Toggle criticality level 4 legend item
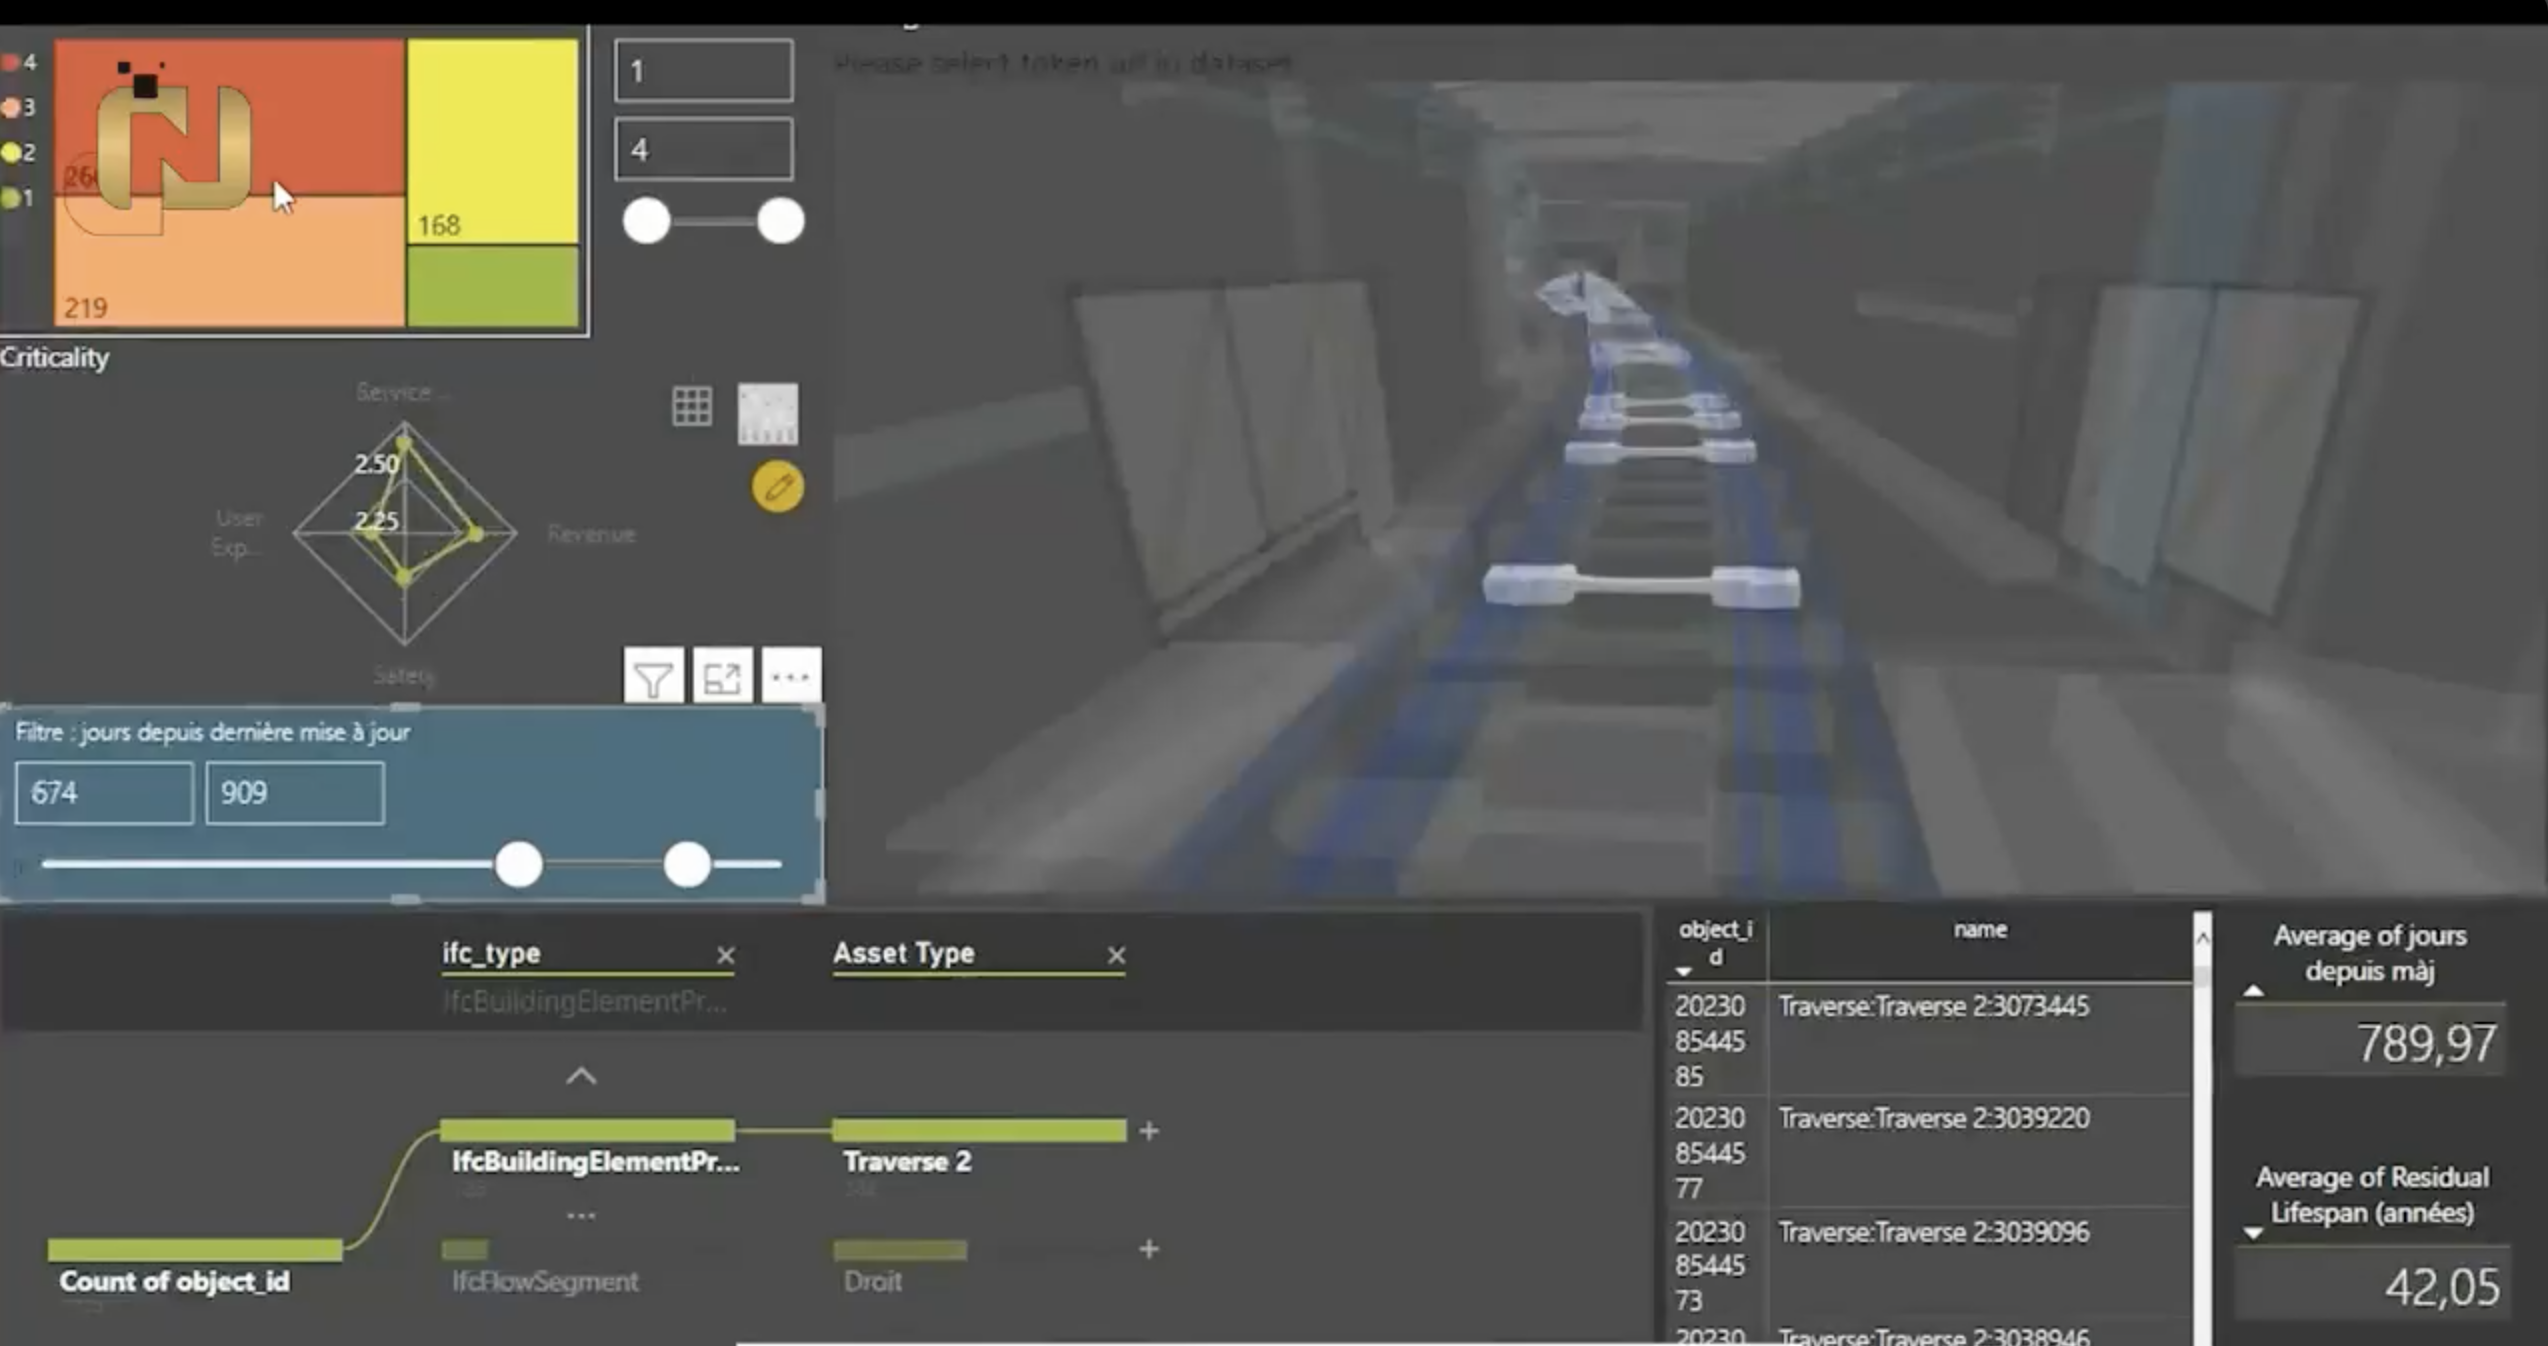Viewport: 2548px width, 1346px height. point(20,63)
